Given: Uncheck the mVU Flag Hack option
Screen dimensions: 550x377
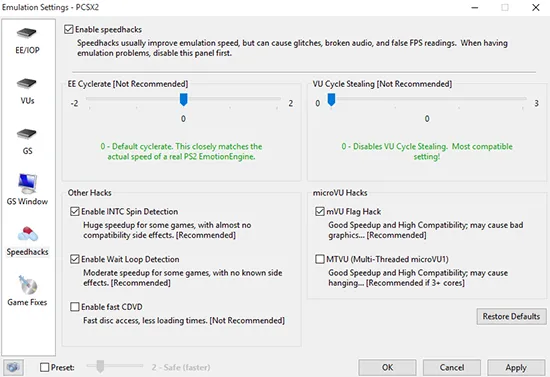Looking at the screenshot, I should point(320,211).
